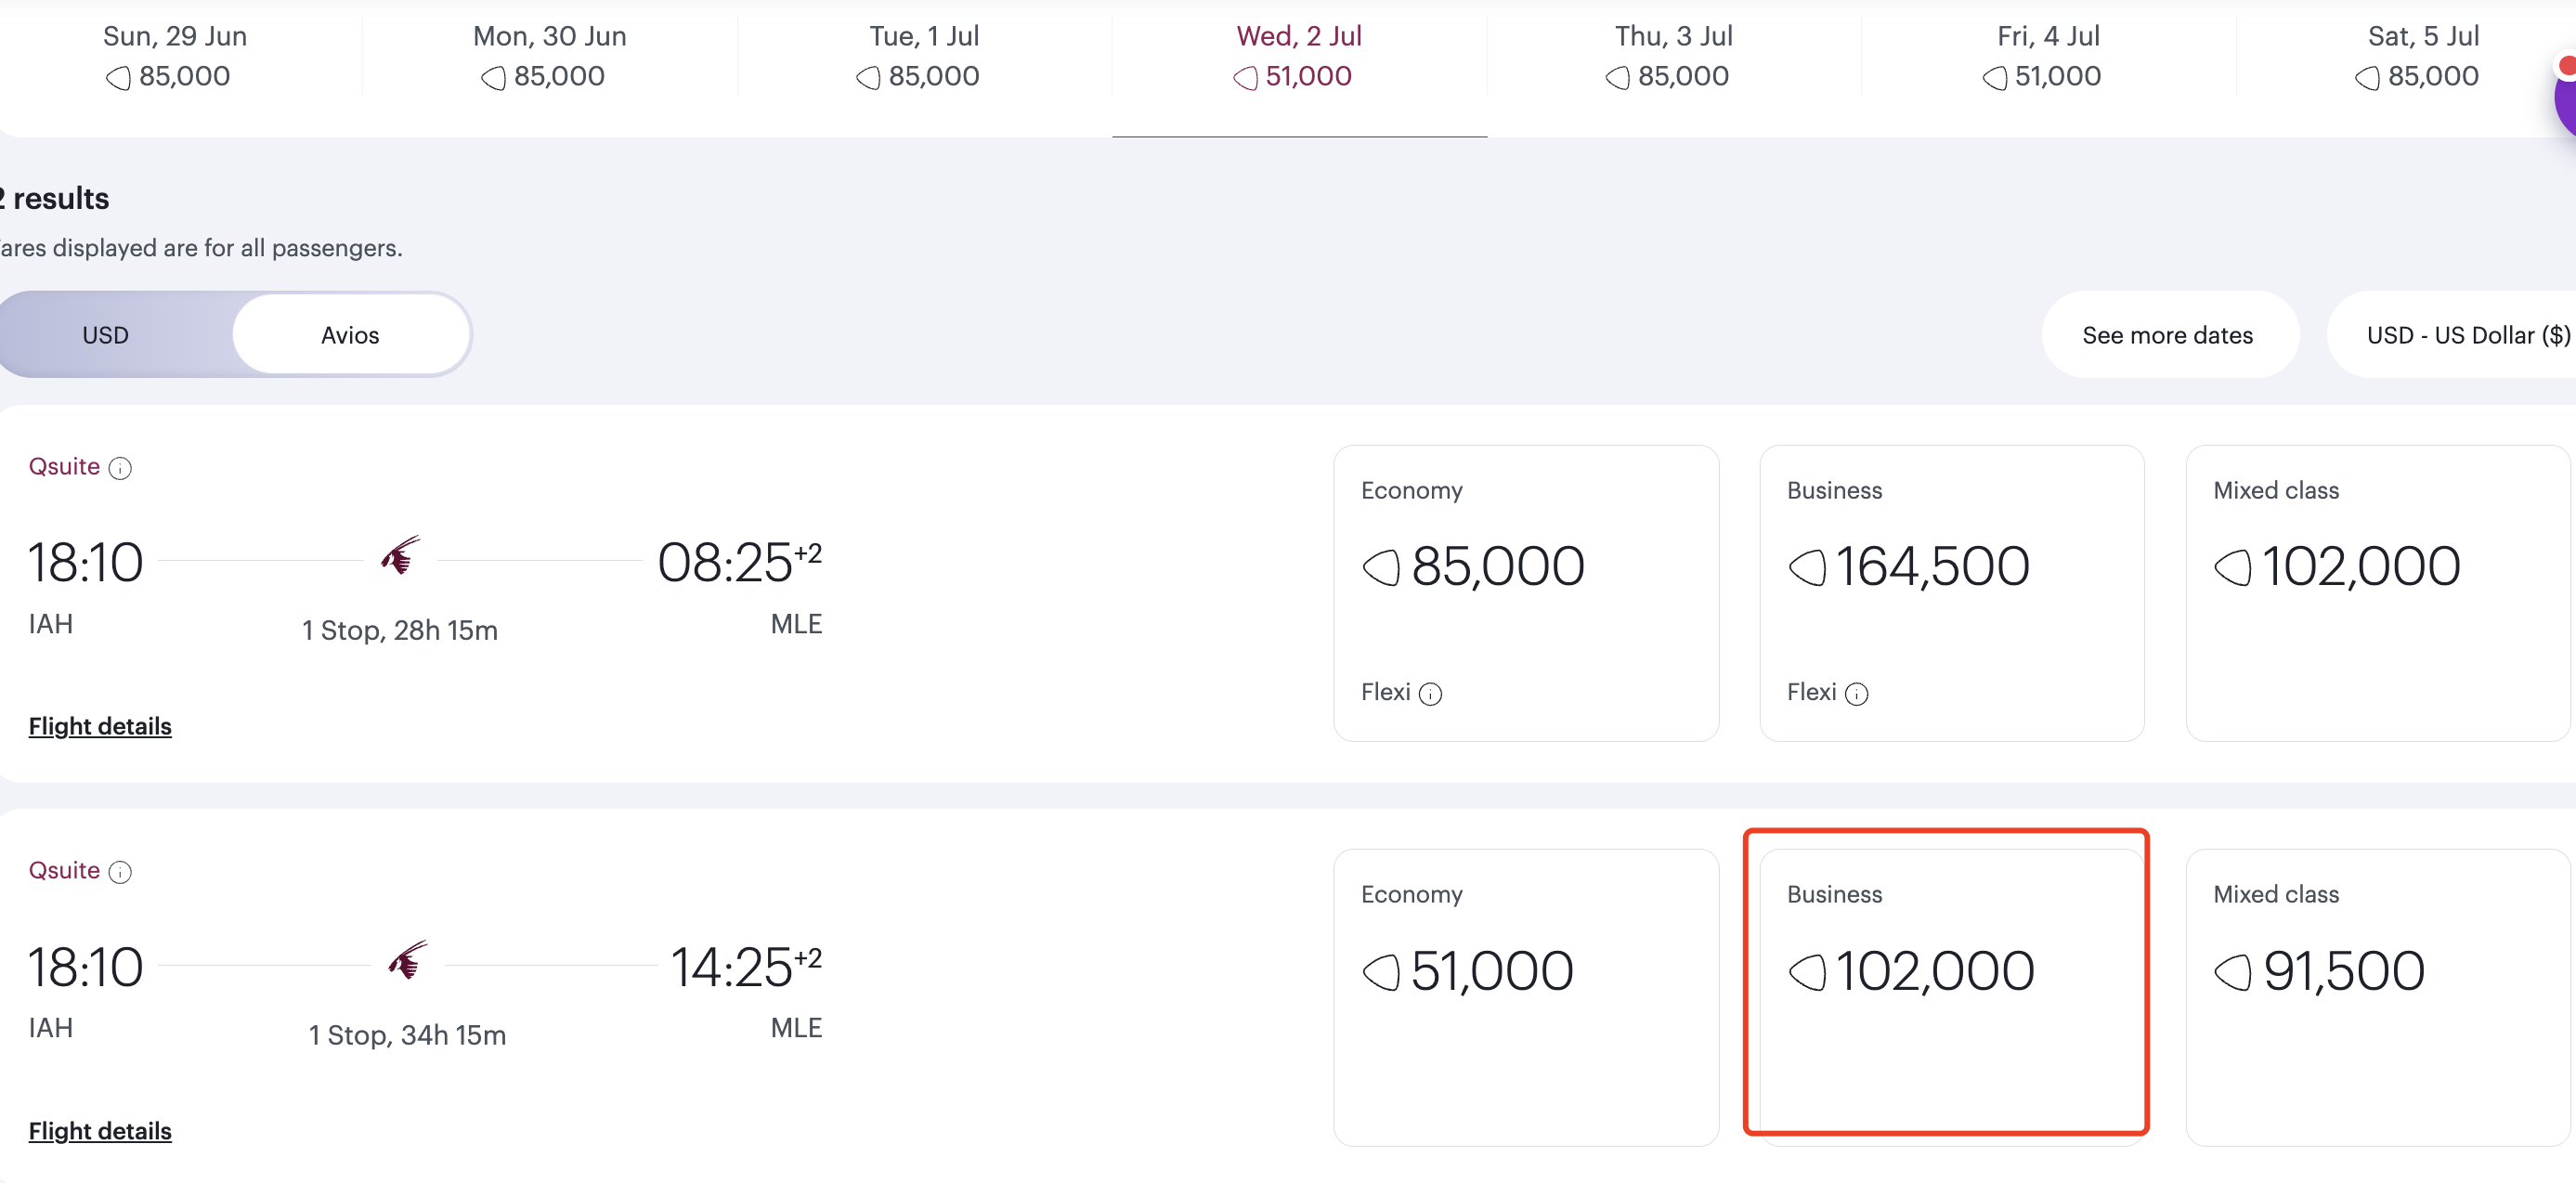Expand Flight details for the 34h 15m flight
Screen dimensions: 2576x1183
(x=100, y=1131)
